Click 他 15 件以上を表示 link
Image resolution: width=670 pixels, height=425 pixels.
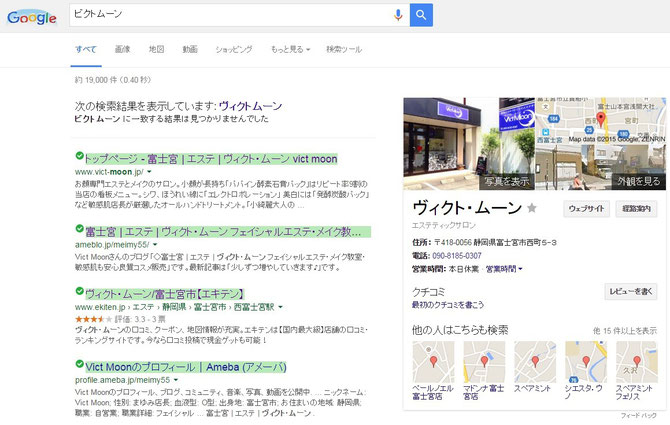(x=625, y=331)
